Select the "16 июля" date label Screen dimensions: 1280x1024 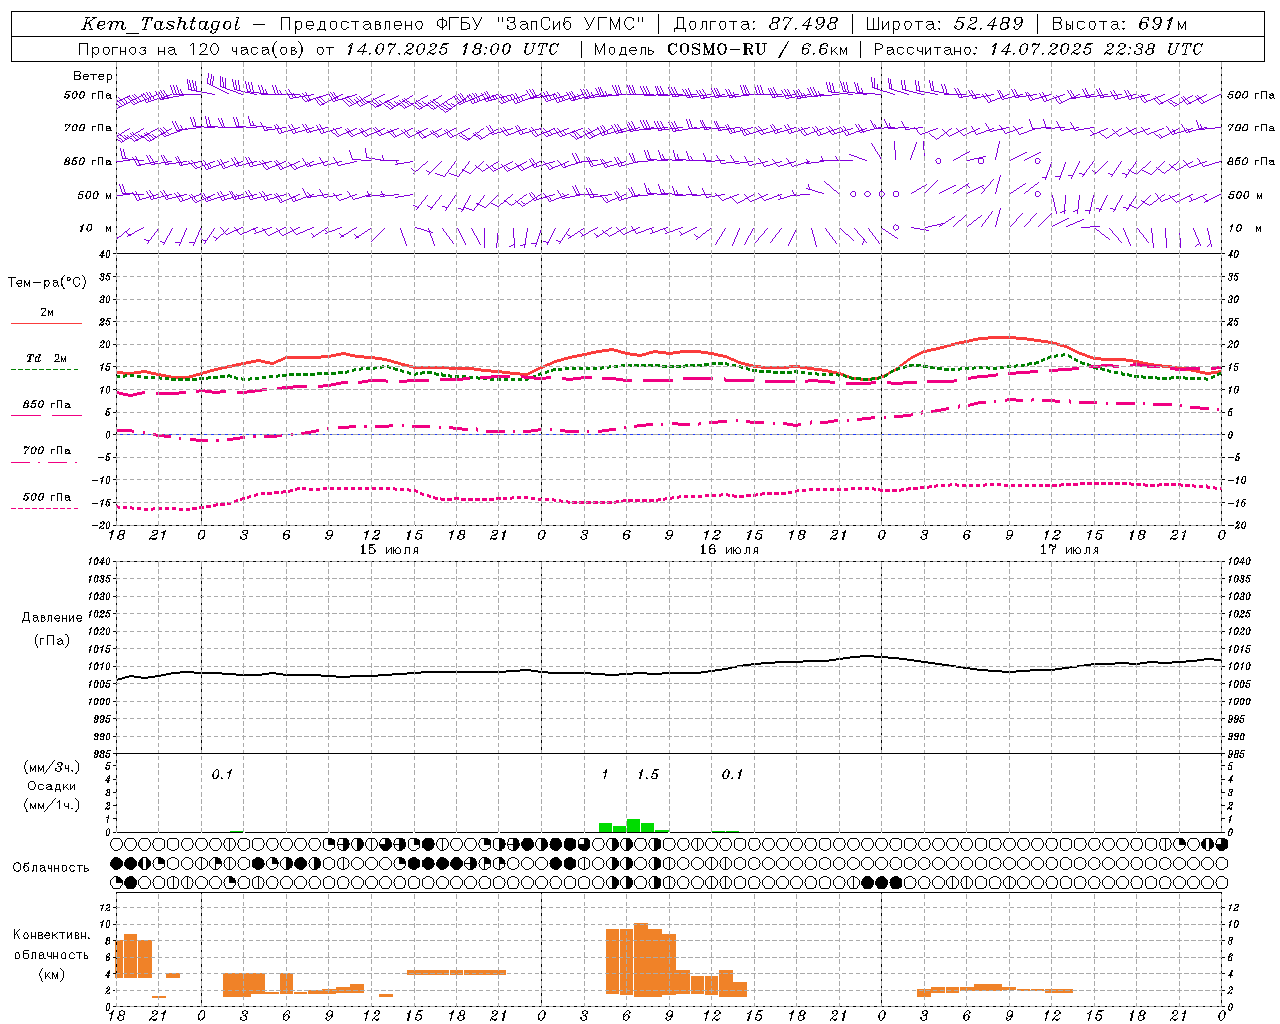coord(729,550)
